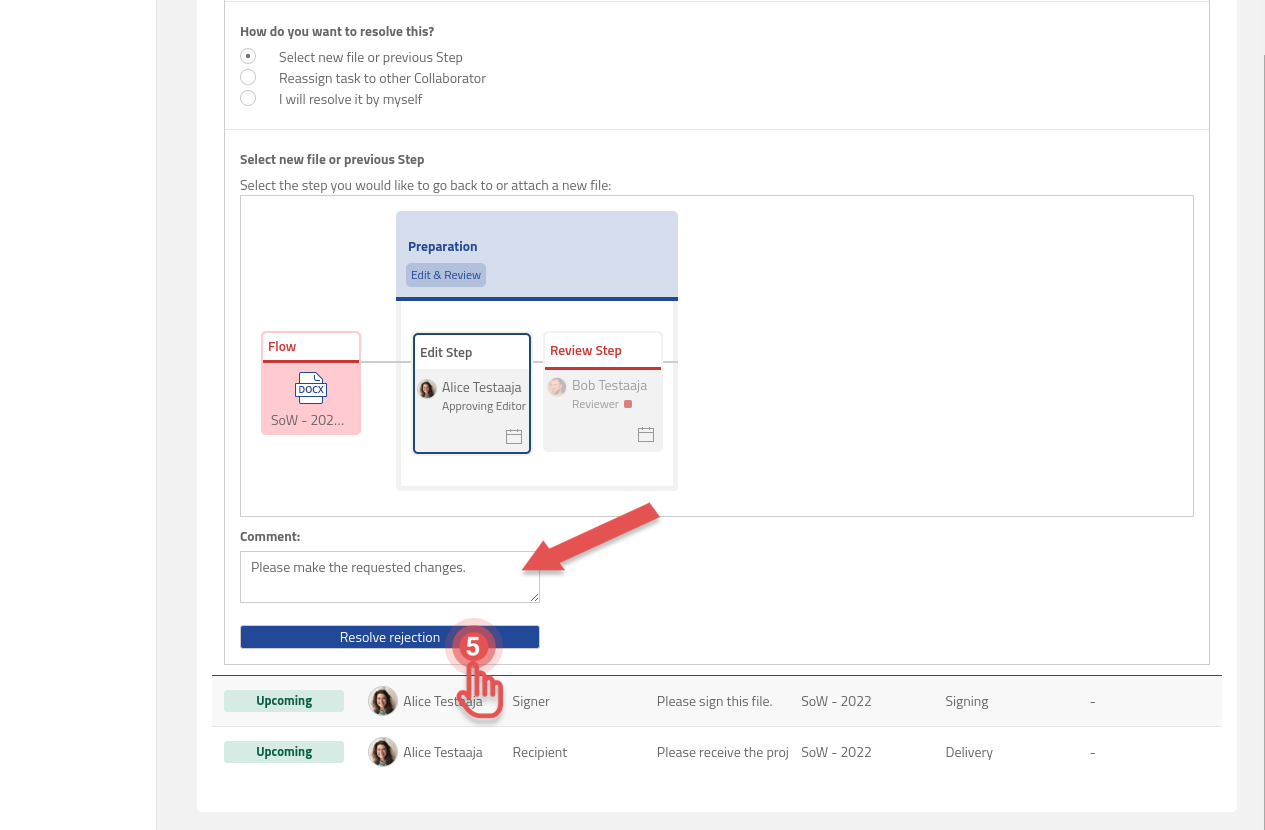Click the Edit & Review tag
This screenshot has height=830, width=1265.
point(446,275)
